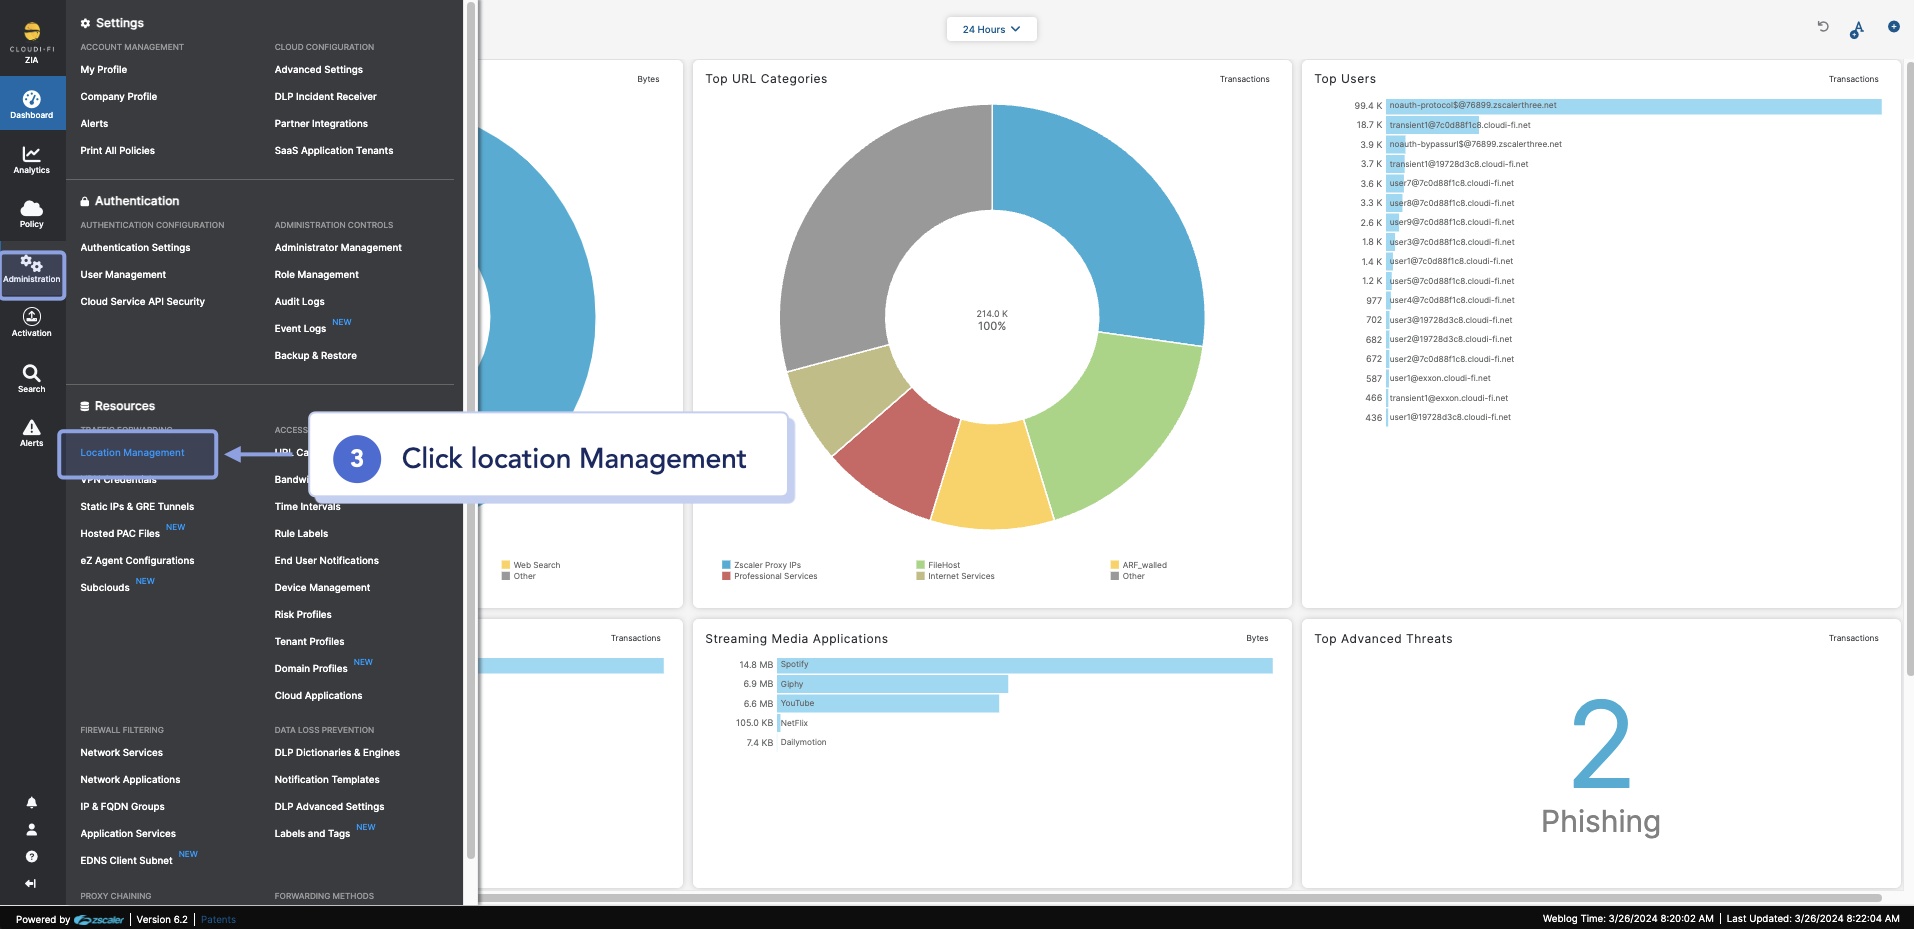Click the Search magnifier icon in sidebar
Image resolution: width=1916 pixels, height=930 pixels.
(x=31, y=378)
